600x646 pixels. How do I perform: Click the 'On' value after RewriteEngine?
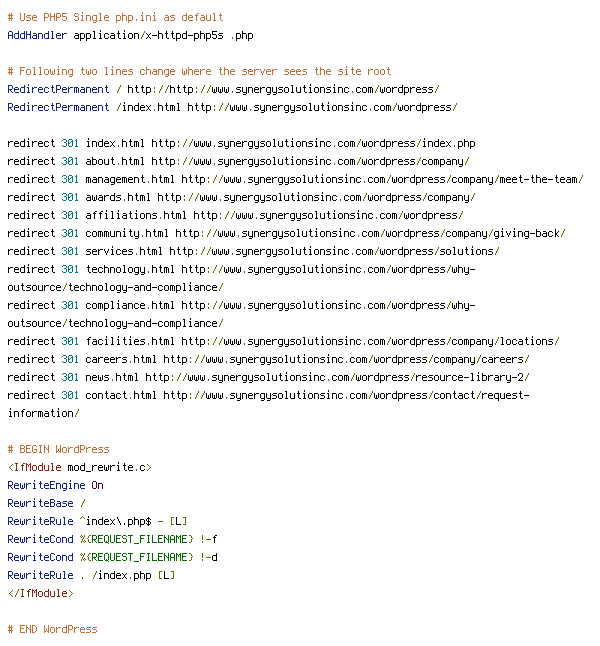97,486
